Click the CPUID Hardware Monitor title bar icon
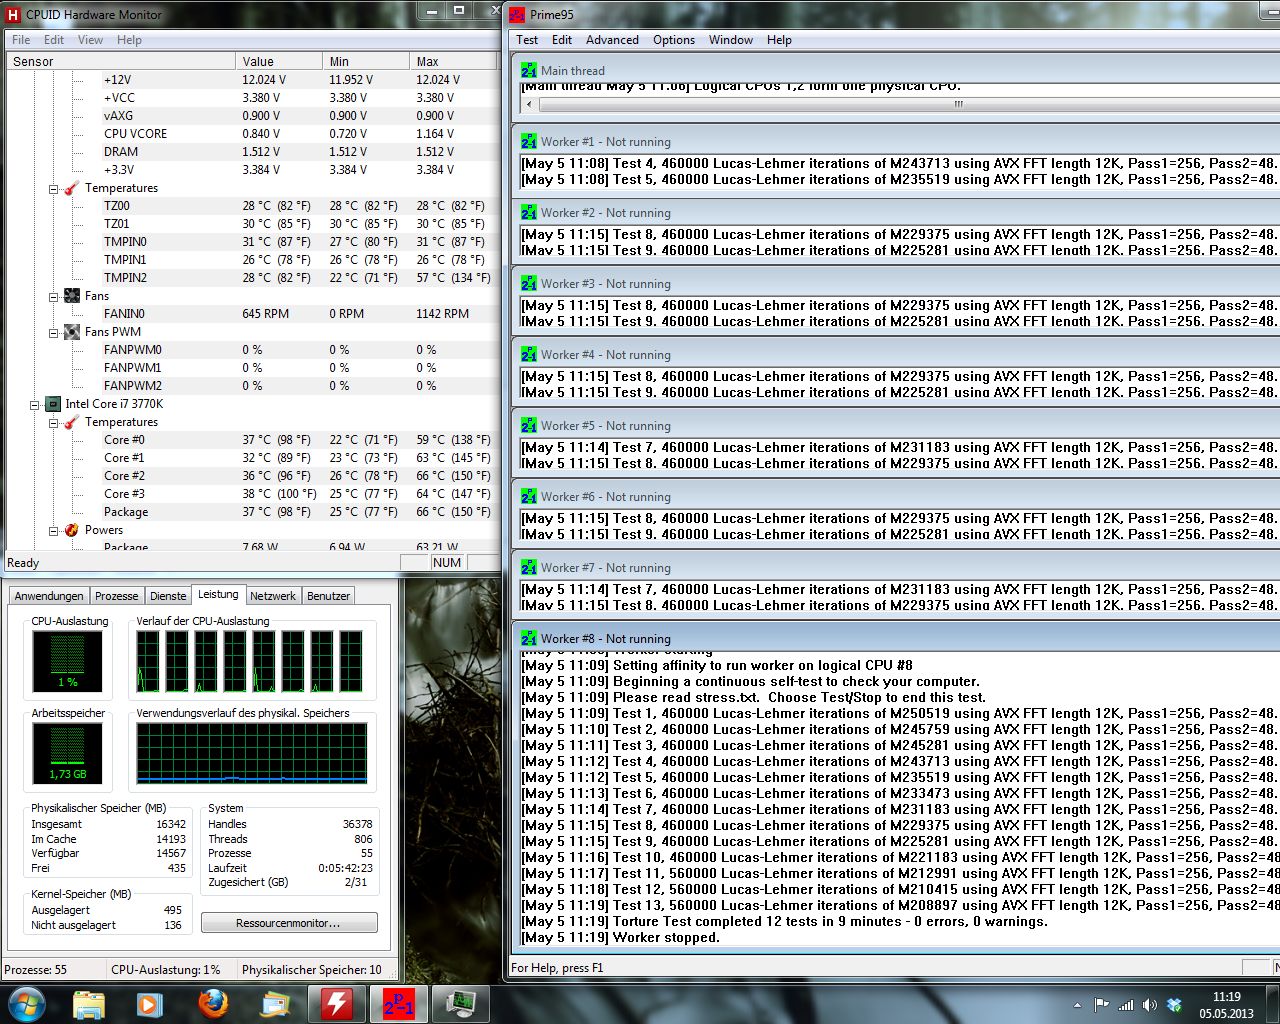The height and width of the screenshot is (1024, 1280). (14, 15)
